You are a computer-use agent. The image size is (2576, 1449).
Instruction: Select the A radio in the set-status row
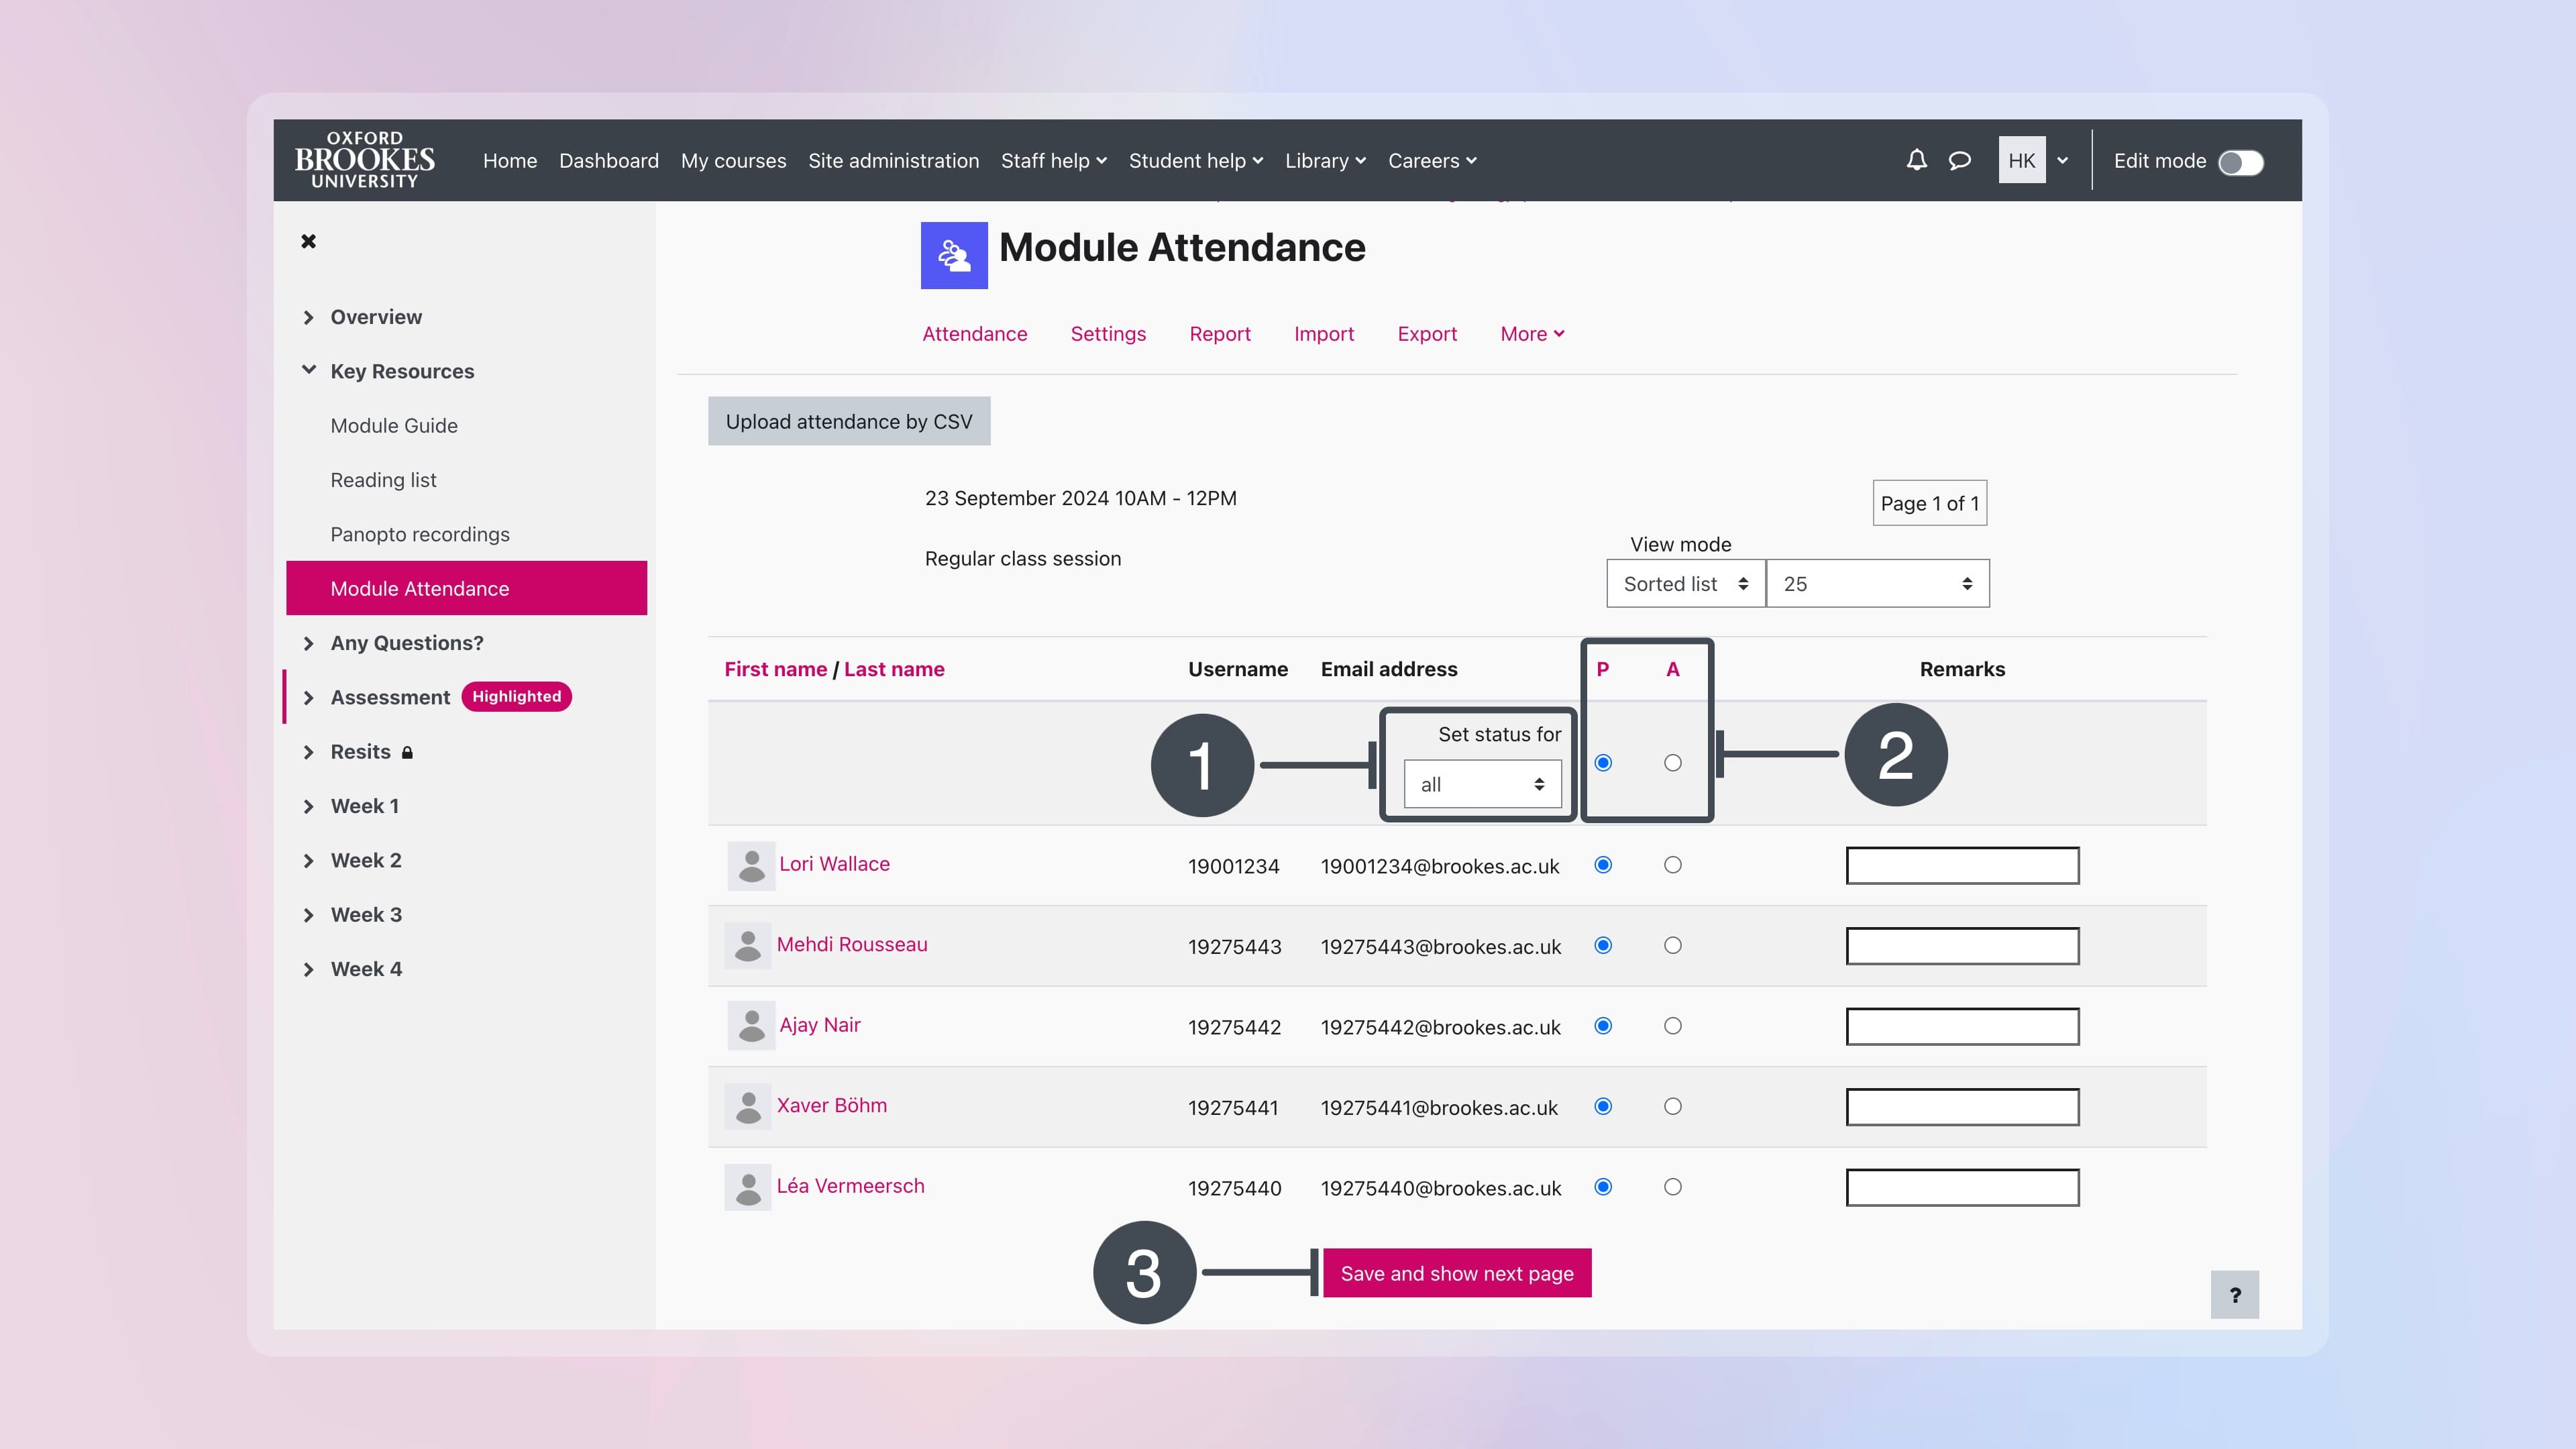point(1673,763)
